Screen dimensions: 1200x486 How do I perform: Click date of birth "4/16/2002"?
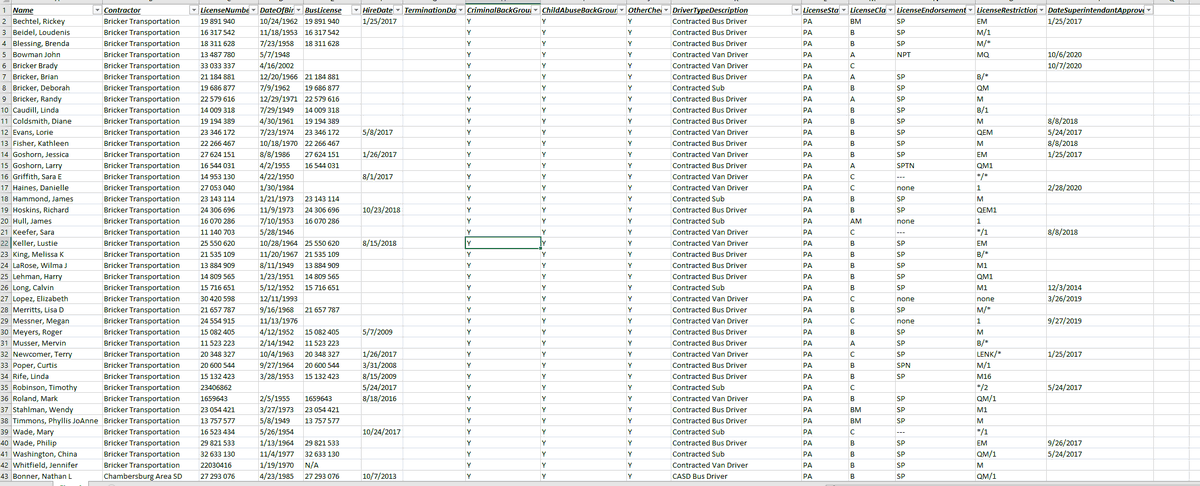click(280, 65)
